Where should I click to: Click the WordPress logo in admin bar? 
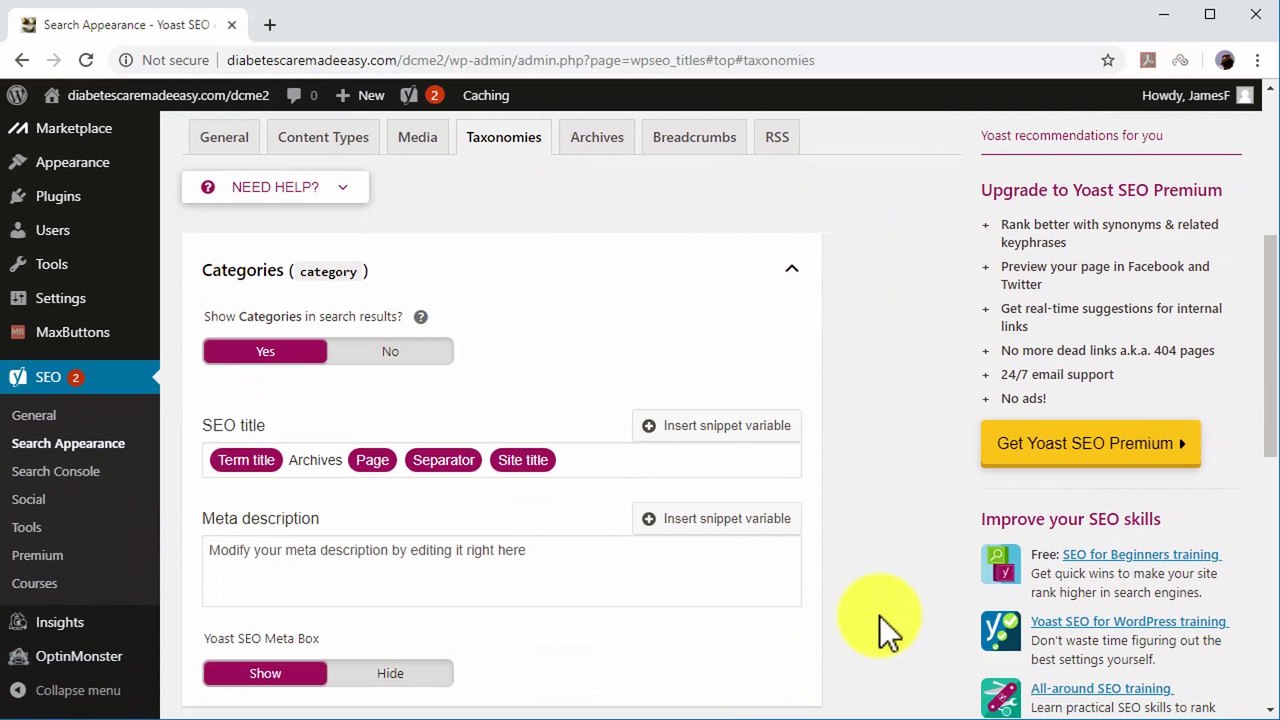point(17,95)
